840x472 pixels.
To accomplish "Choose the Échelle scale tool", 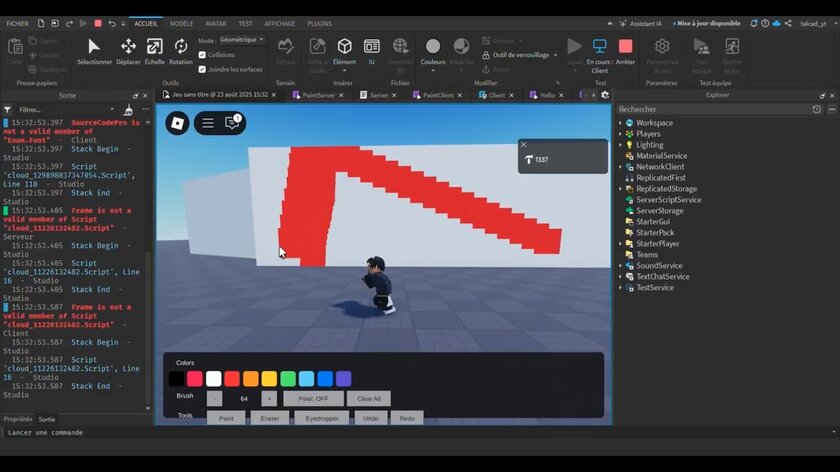I will pyautogui.click(x=154, y=51).
